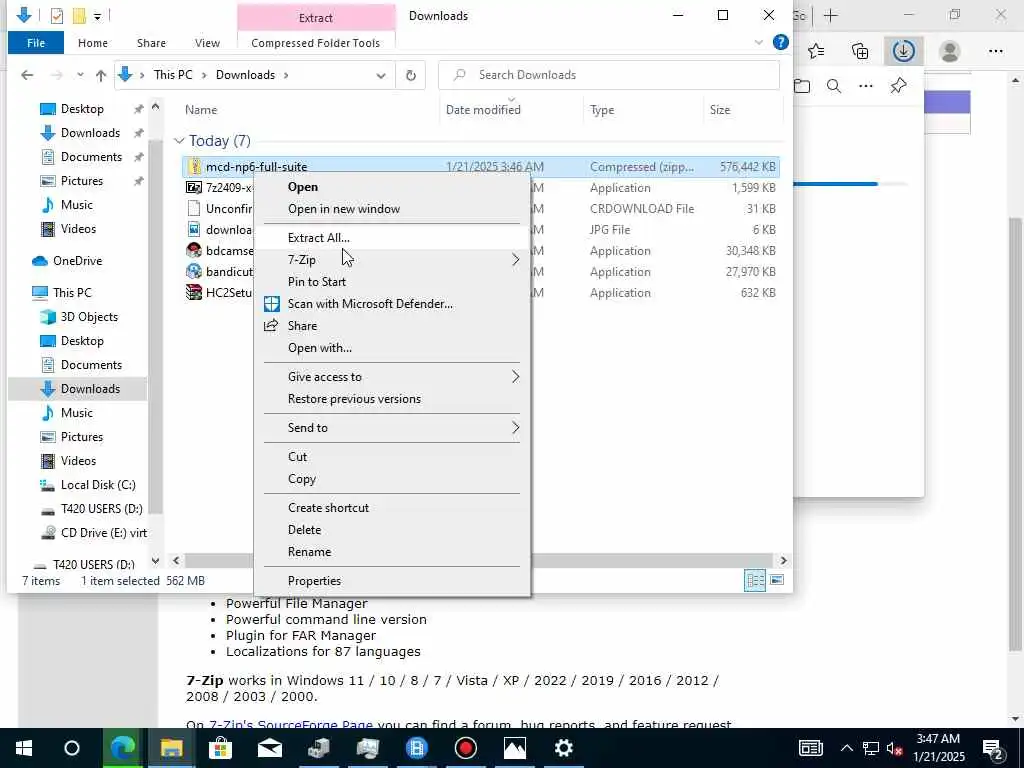Click This PC in address breadcrumb
Image resolution: width=1024 pixels, height=768 pixels.
pyautogui.click(x=172, y=75)
